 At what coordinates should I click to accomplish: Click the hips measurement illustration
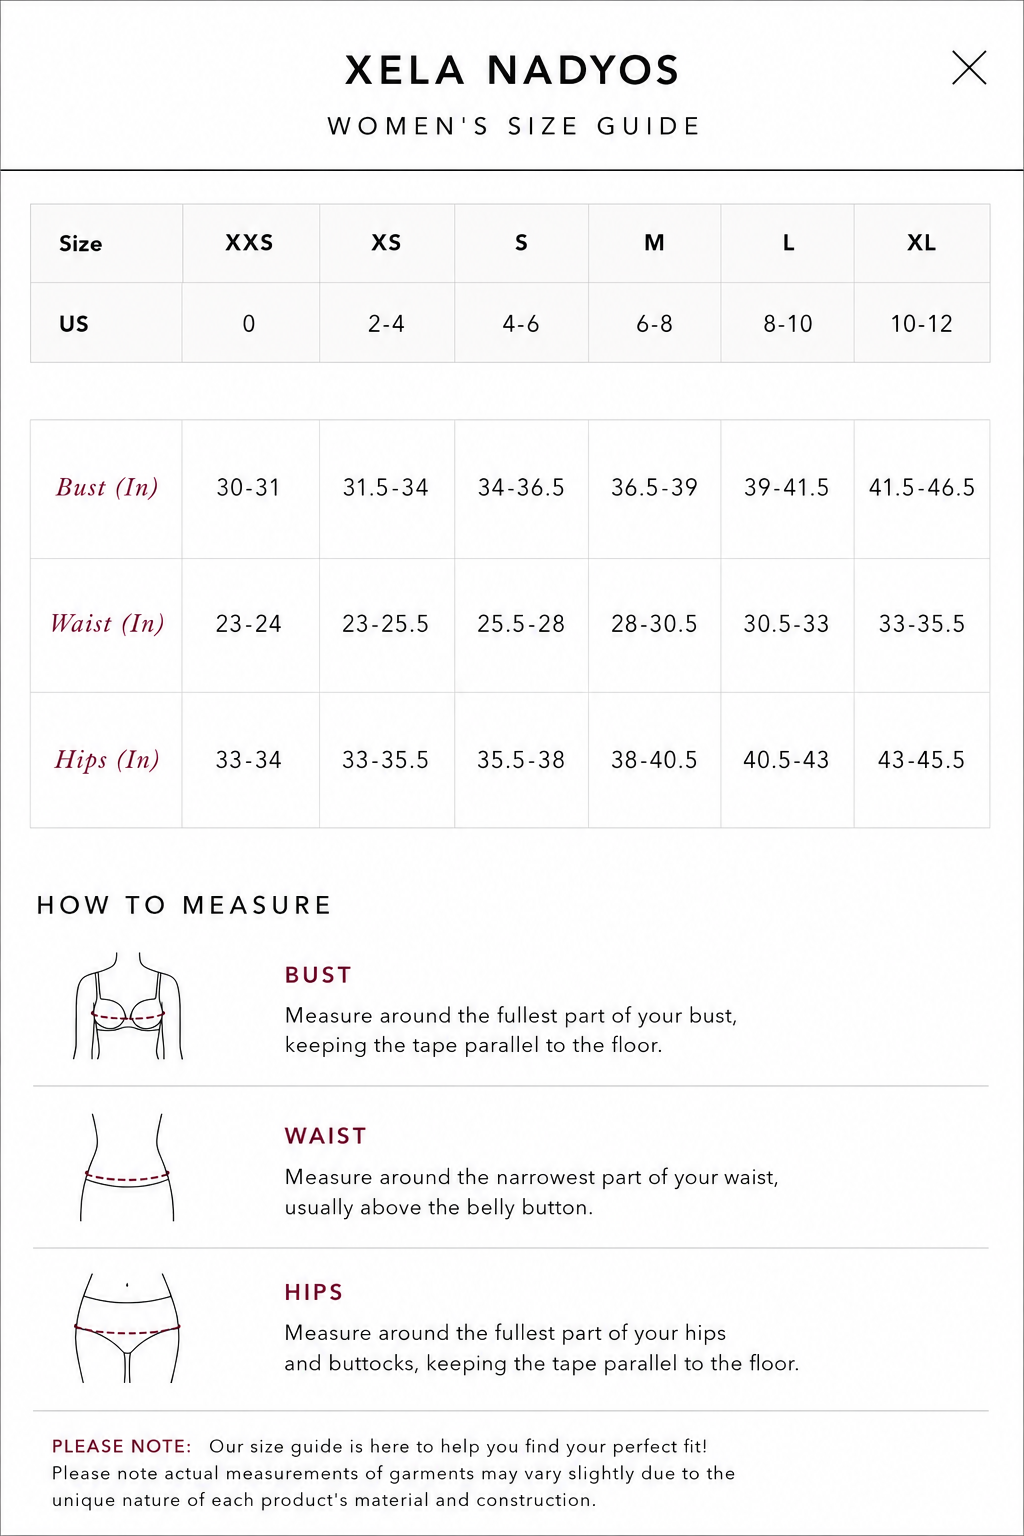(127, 1328)
